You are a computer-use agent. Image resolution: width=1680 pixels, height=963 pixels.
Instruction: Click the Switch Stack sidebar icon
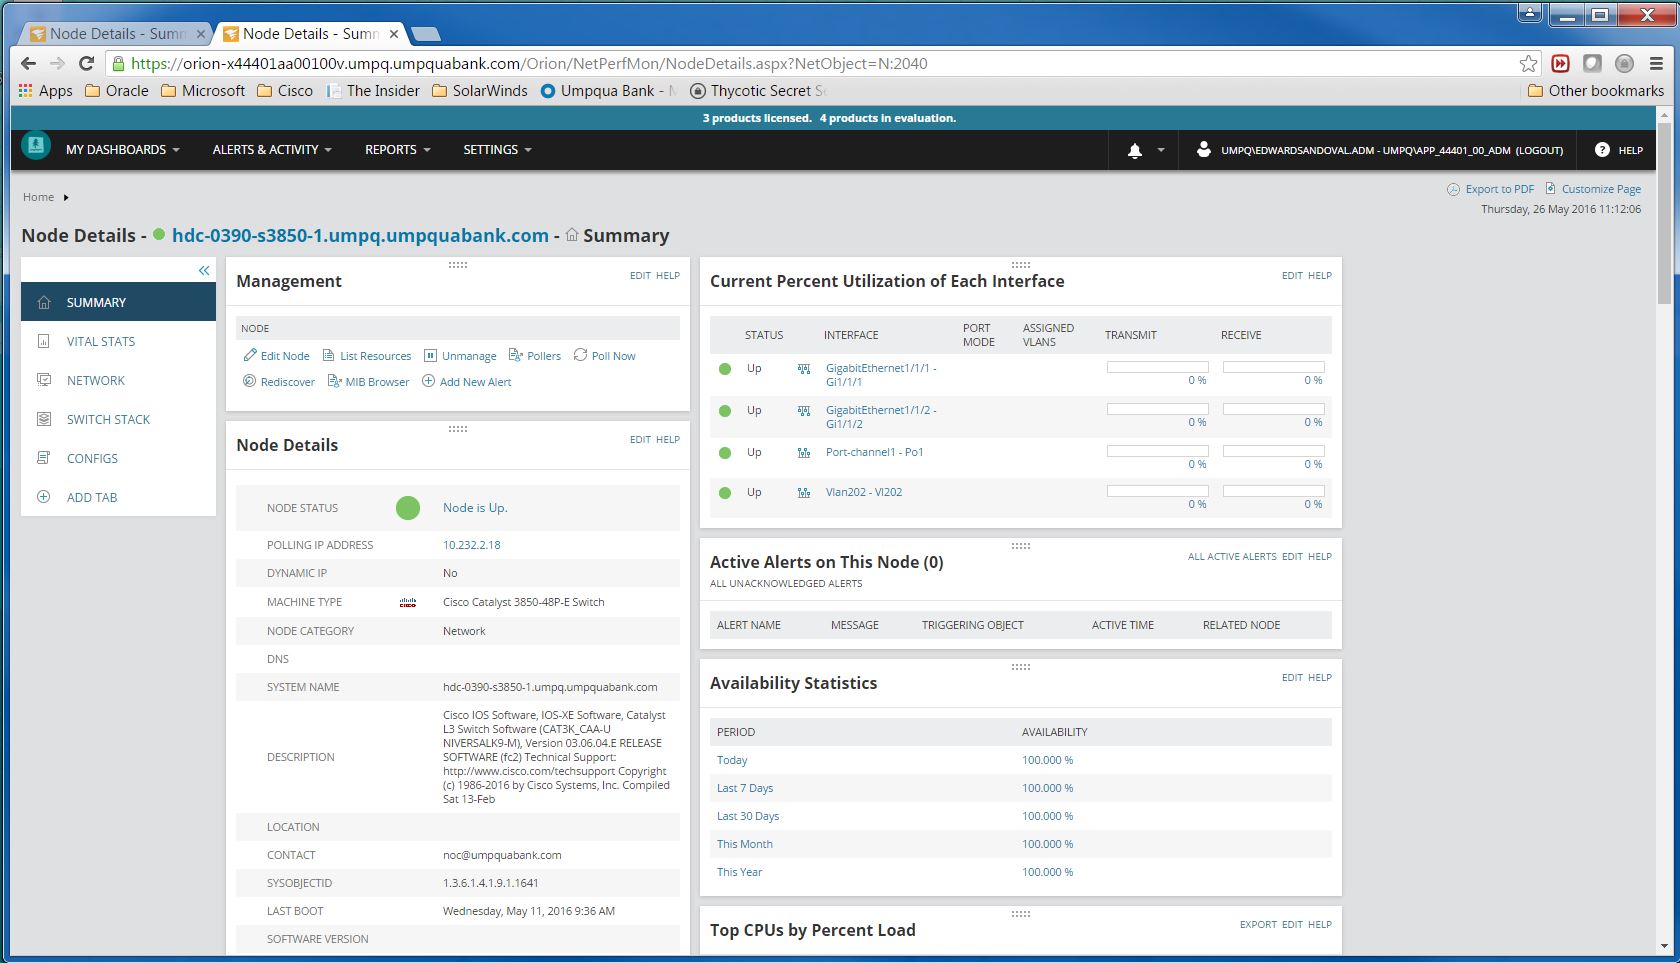pos(43,419)
